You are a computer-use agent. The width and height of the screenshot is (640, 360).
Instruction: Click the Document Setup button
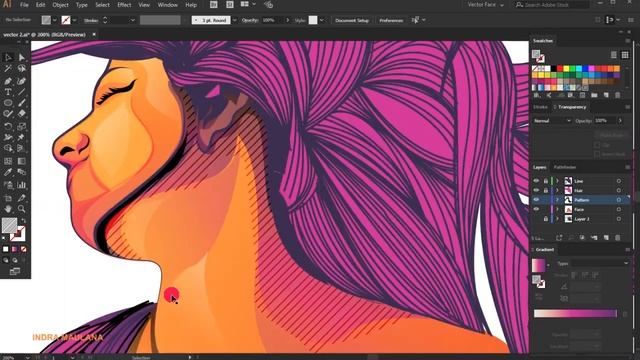point(352,20)
